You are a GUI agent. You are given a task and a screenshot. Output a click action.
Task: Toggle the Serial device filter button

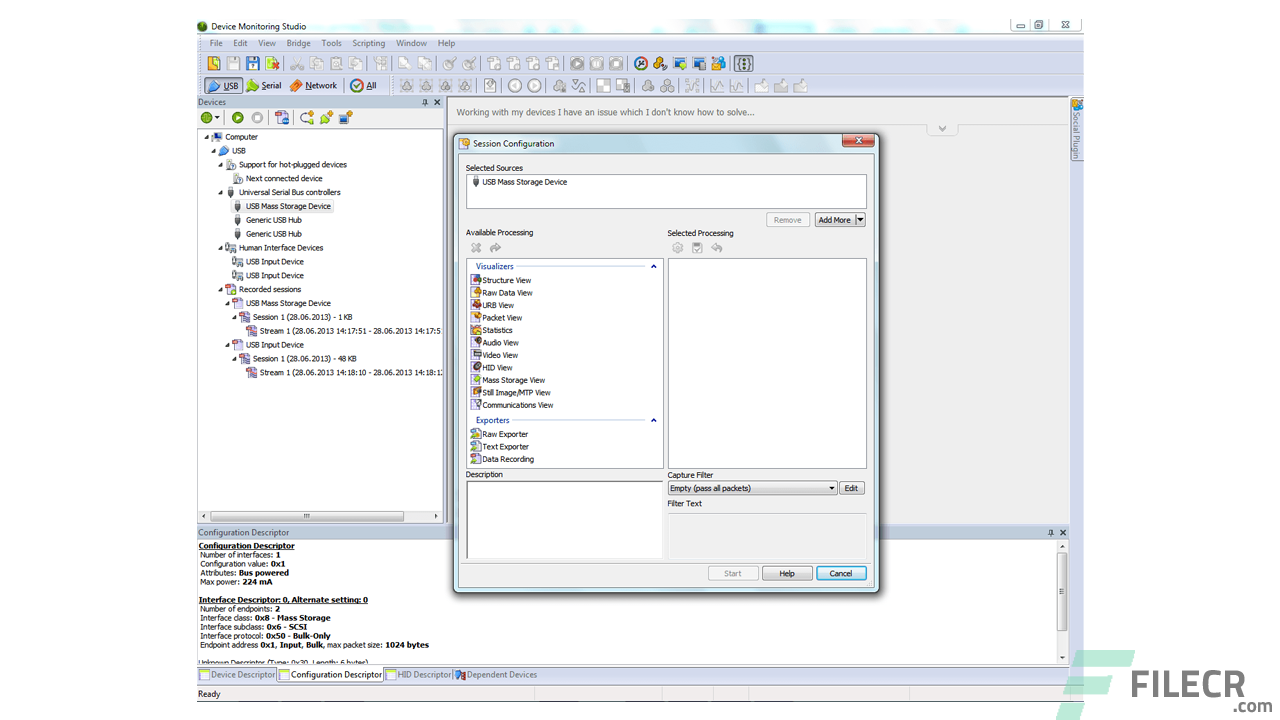(264, 86)
